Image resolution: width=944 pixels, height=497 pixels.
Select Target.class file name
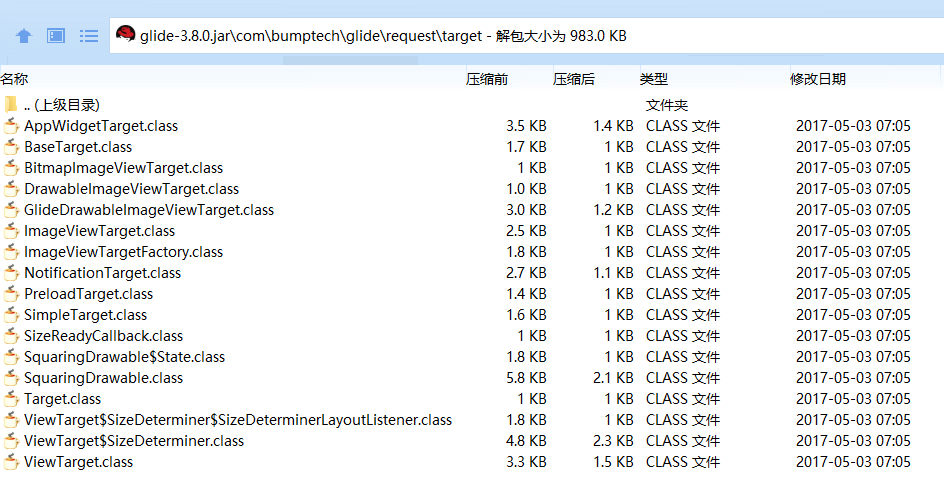63,400
